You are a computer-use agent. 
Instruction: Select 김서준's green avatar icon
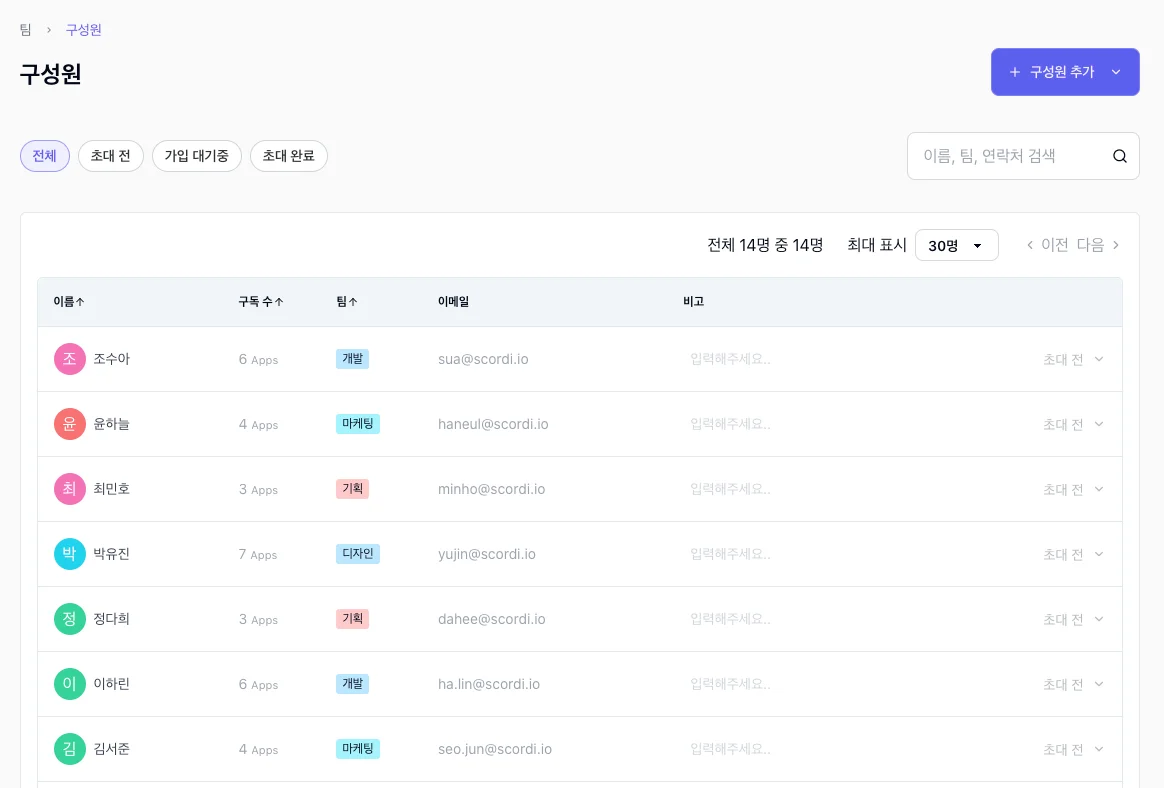[69, 748]
